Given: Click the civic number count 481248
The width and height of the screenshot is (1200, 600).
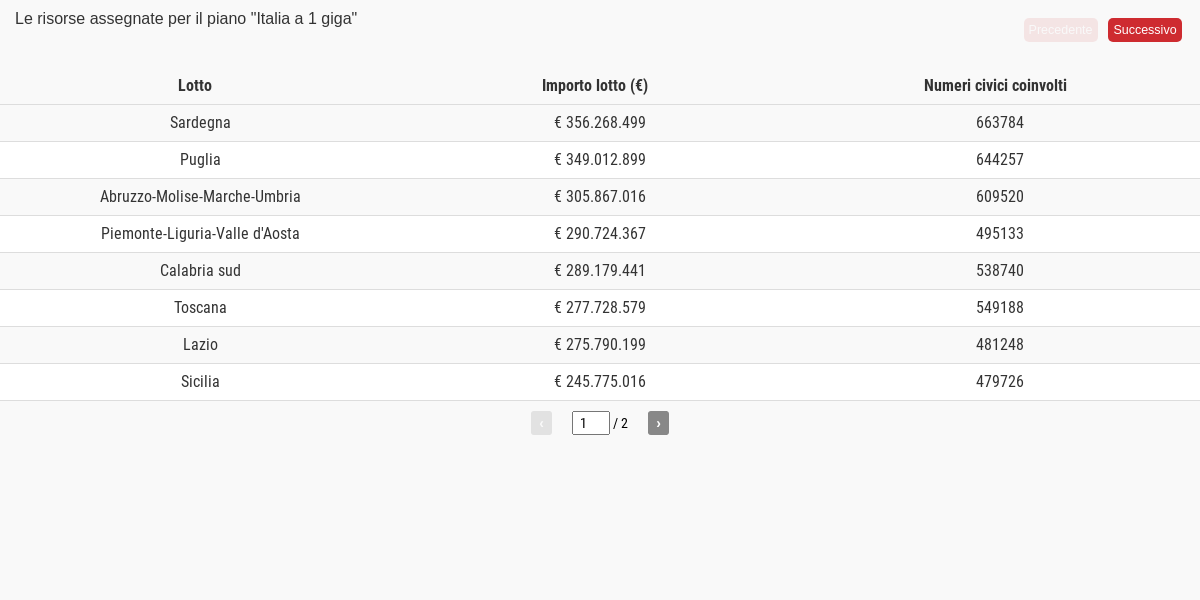Looking at the screenshot, I should pyautogui.click(x=1000, y=345).
